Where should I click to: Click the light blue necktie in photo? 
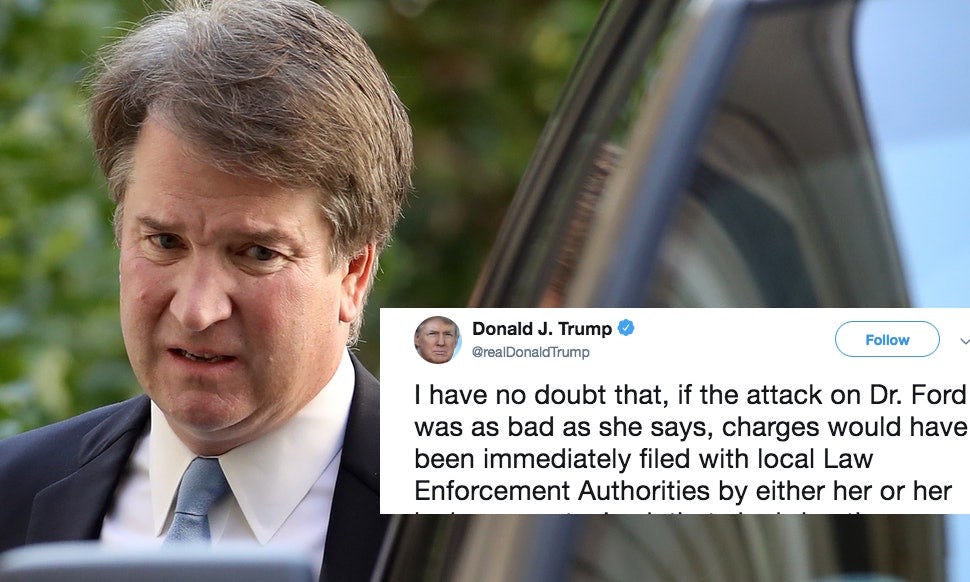[195, 499]
